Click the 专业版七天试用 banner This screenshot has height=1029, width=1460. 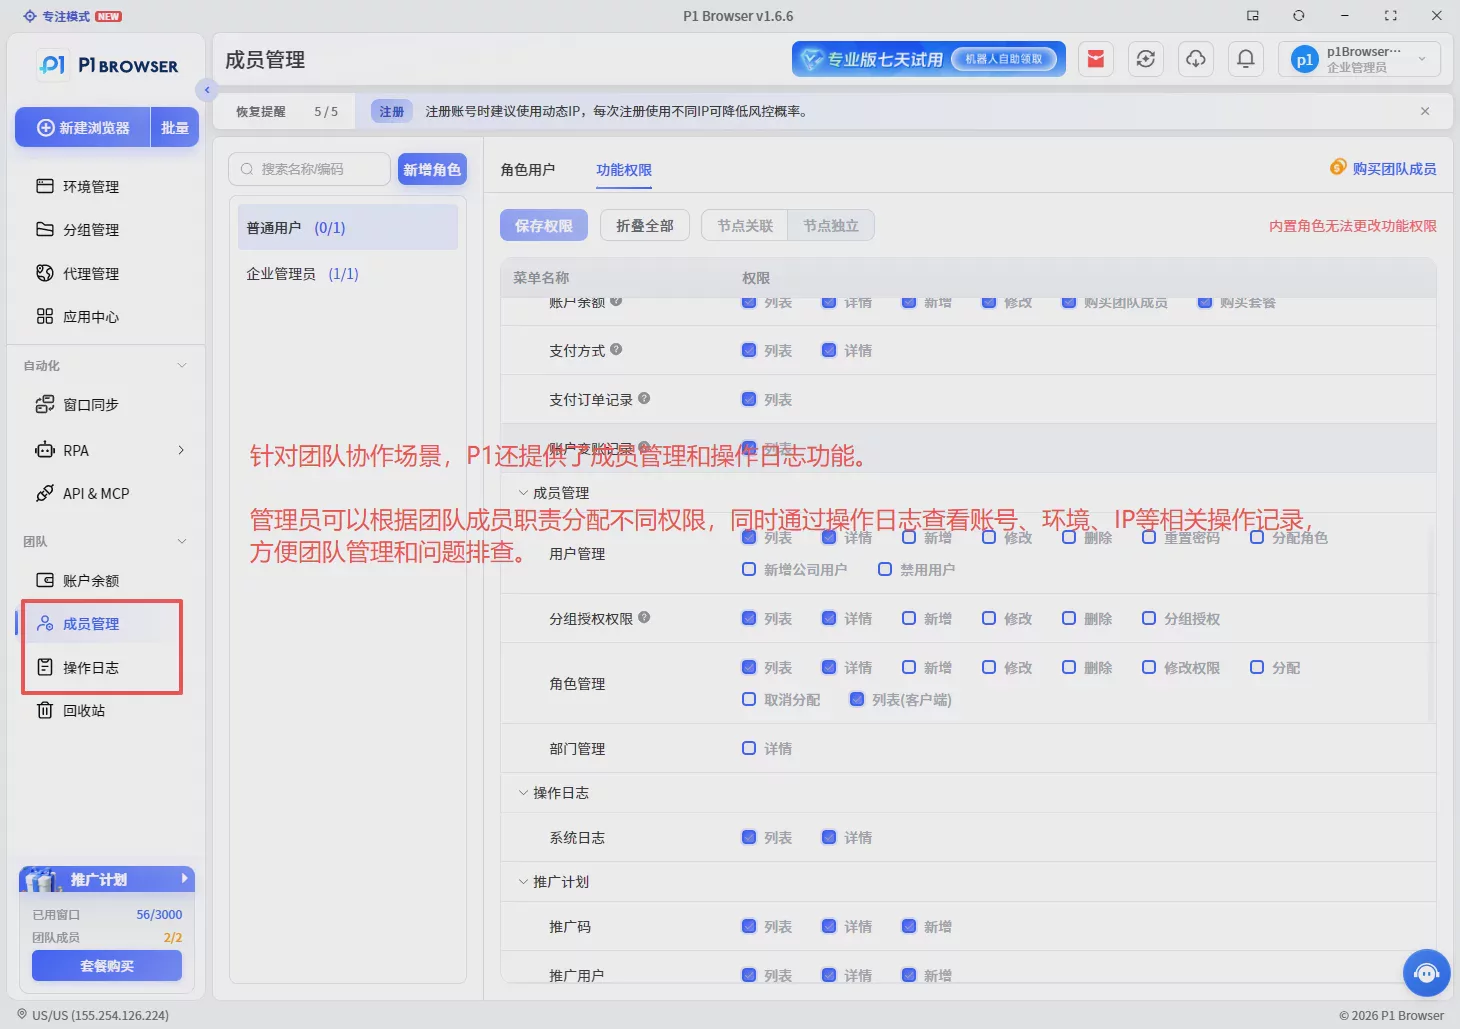[x=929, y=59]
